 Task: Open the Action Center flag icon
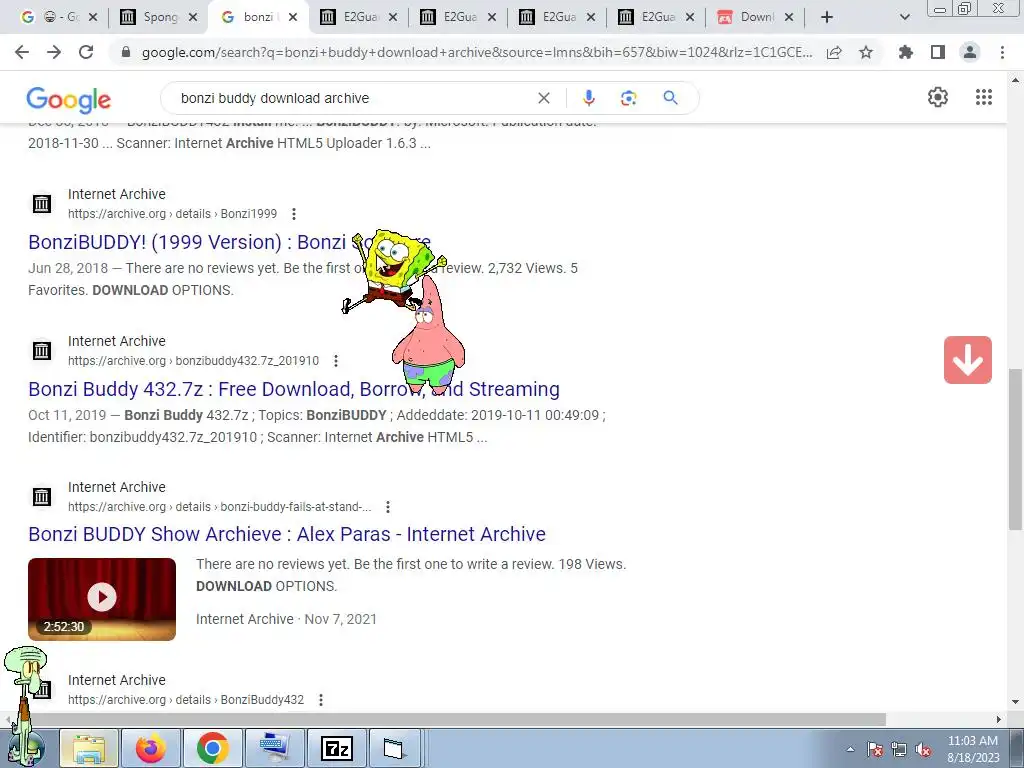(874, 750)
